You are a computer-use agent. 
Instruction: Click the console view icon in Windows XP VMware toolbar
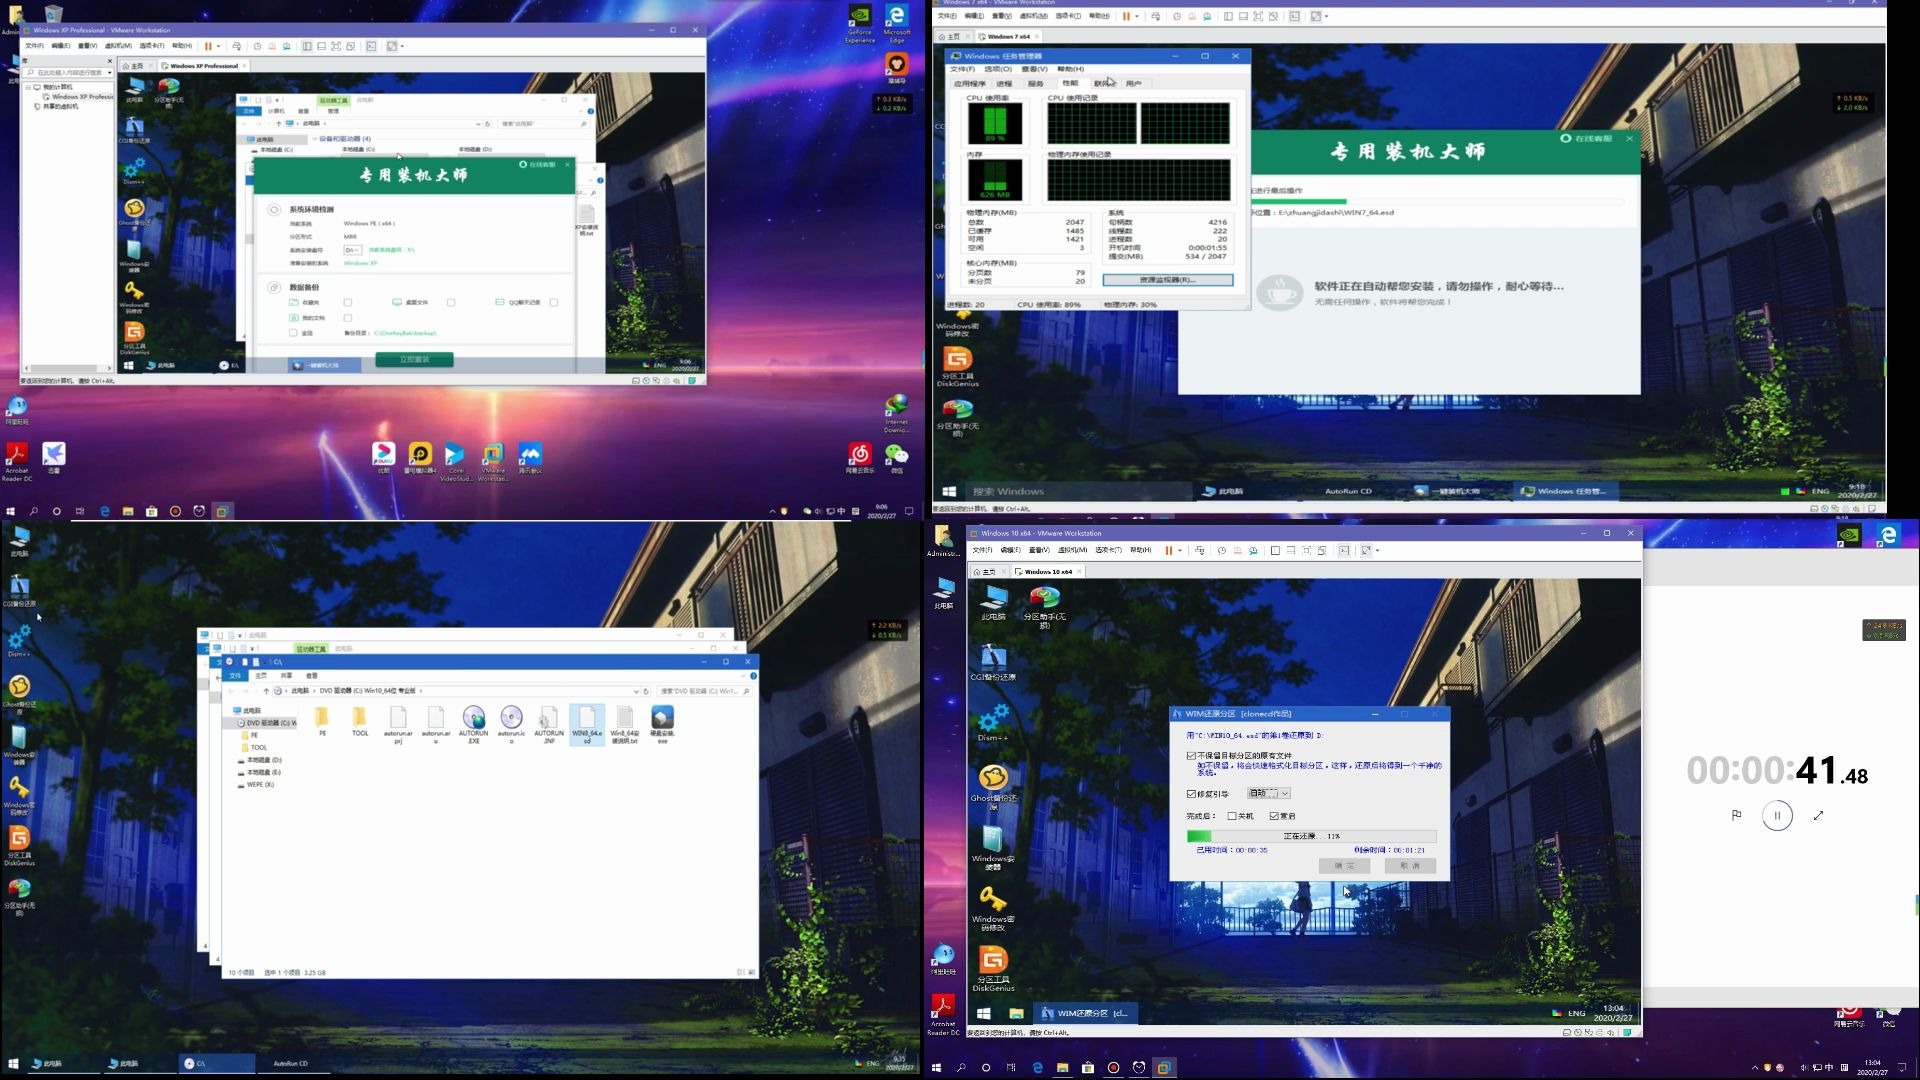point(371,46)
